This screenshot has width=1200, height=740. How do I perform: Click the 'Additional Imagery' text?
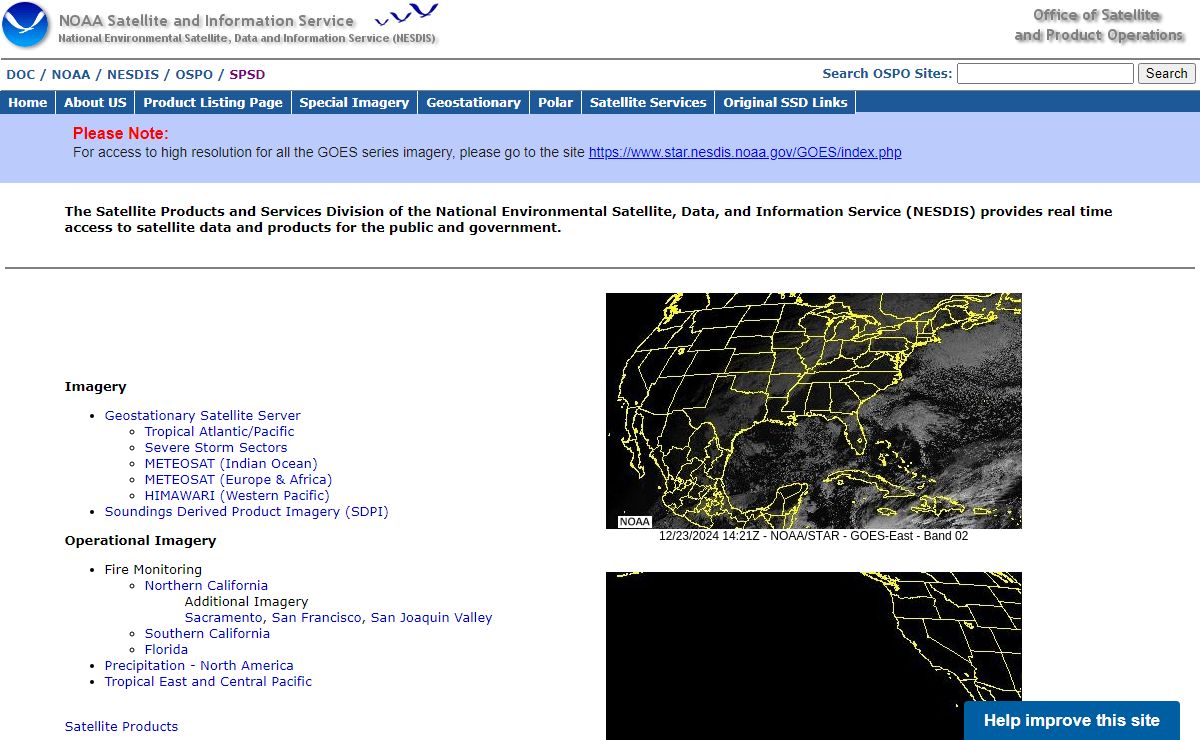(246, 602)
